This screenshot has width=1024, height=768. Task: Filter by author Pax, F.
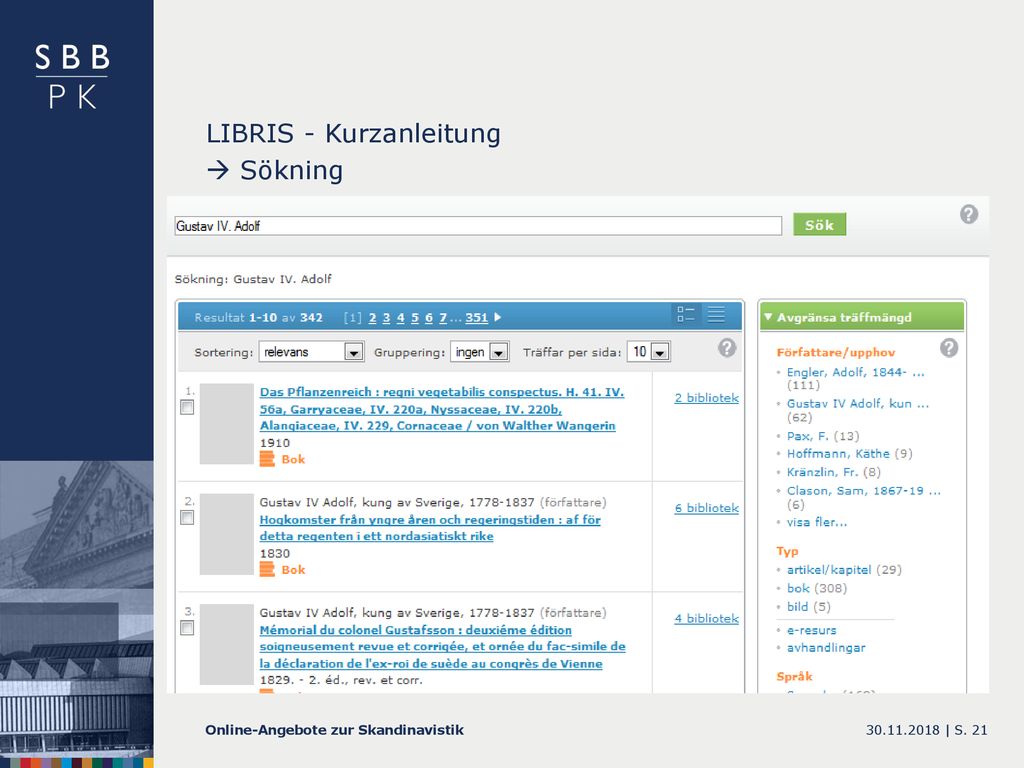pyautogui.click(x=808, y=436)
